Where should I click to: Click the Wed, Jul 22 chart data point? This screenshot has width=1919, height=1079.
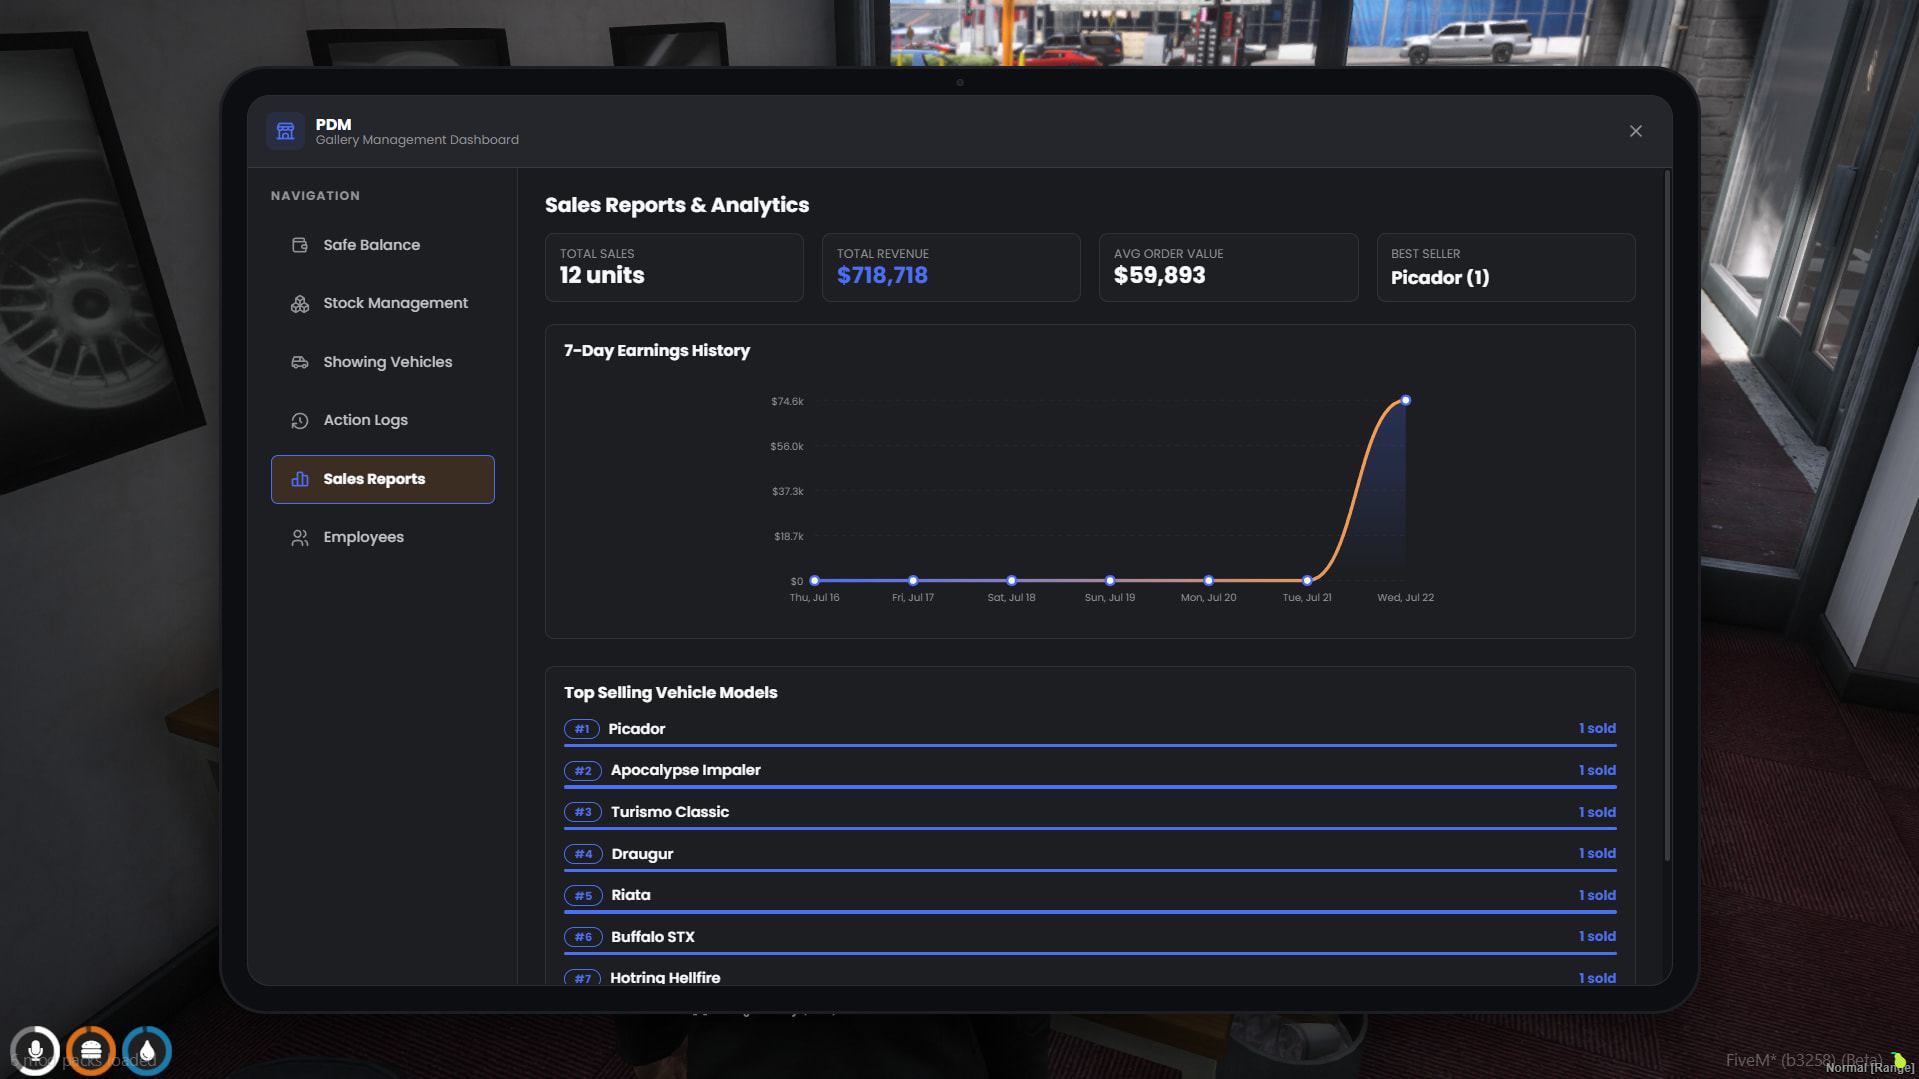[1405, 400]
